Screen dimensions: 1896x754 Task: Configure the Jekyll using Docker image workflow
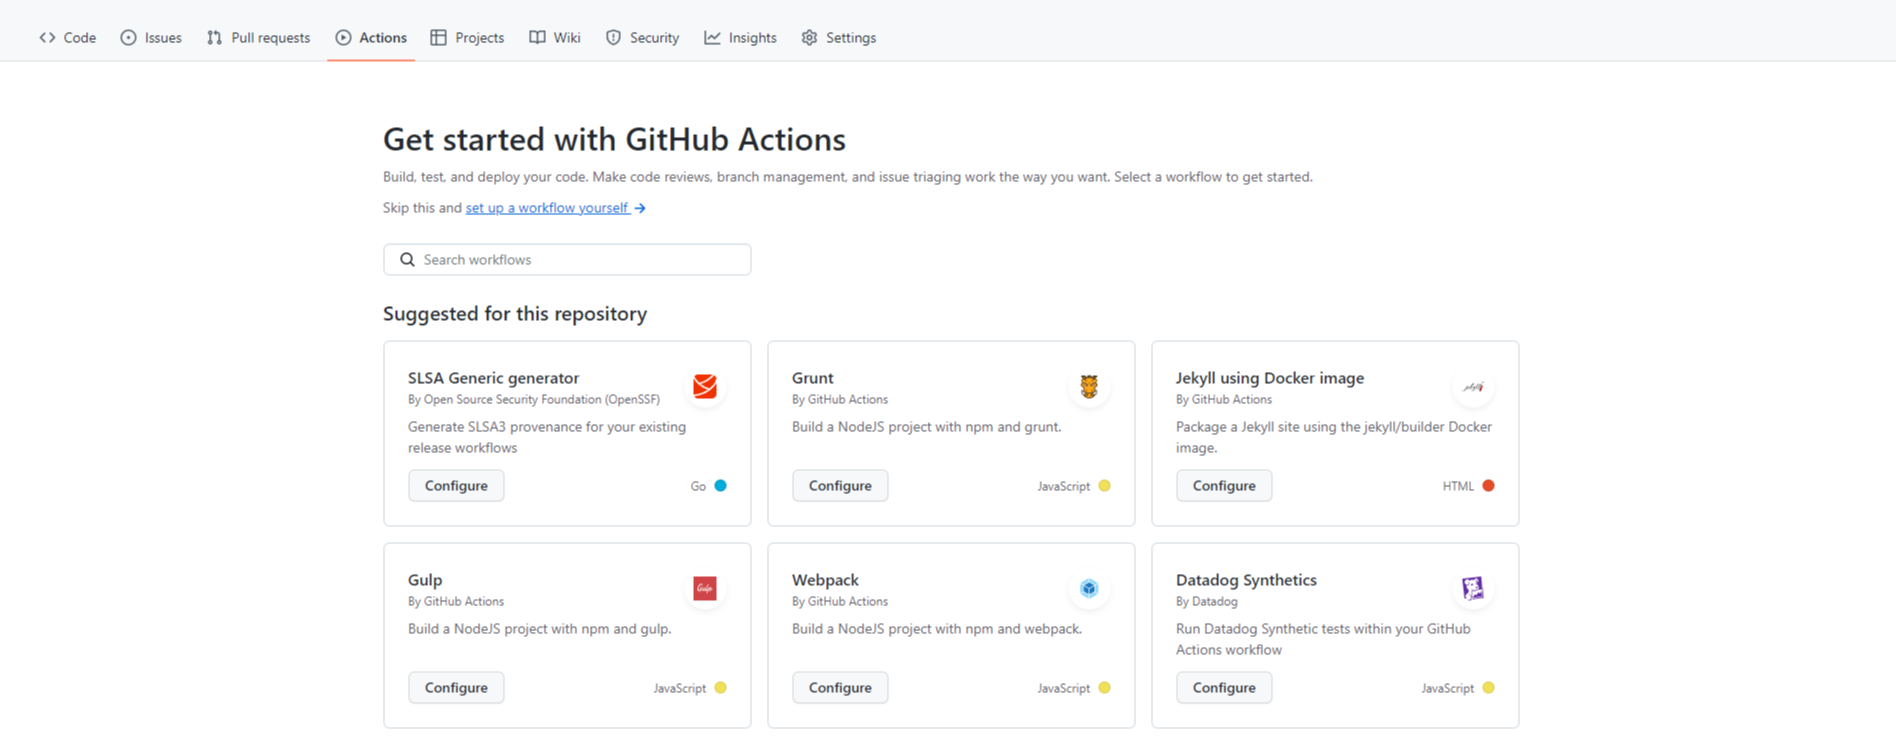(1224, 486)
